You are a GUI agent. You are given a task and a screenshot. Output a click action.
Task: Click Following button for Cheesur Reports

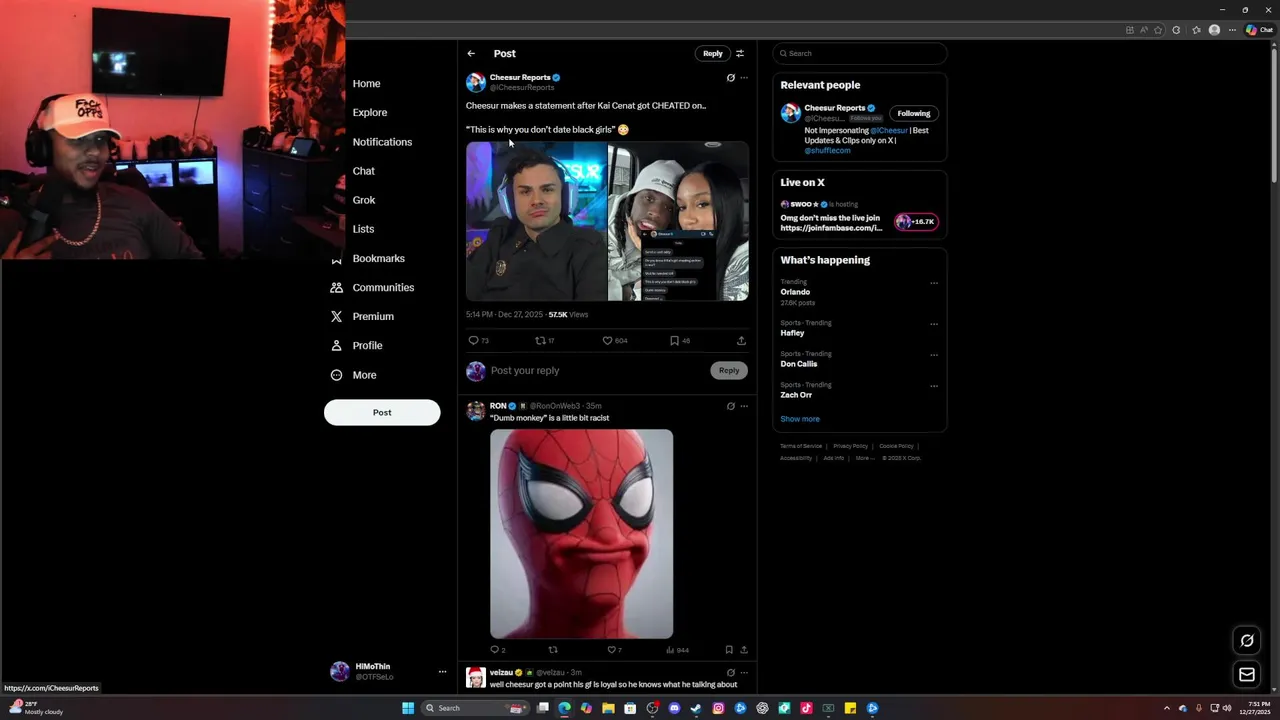click(913, 113)
